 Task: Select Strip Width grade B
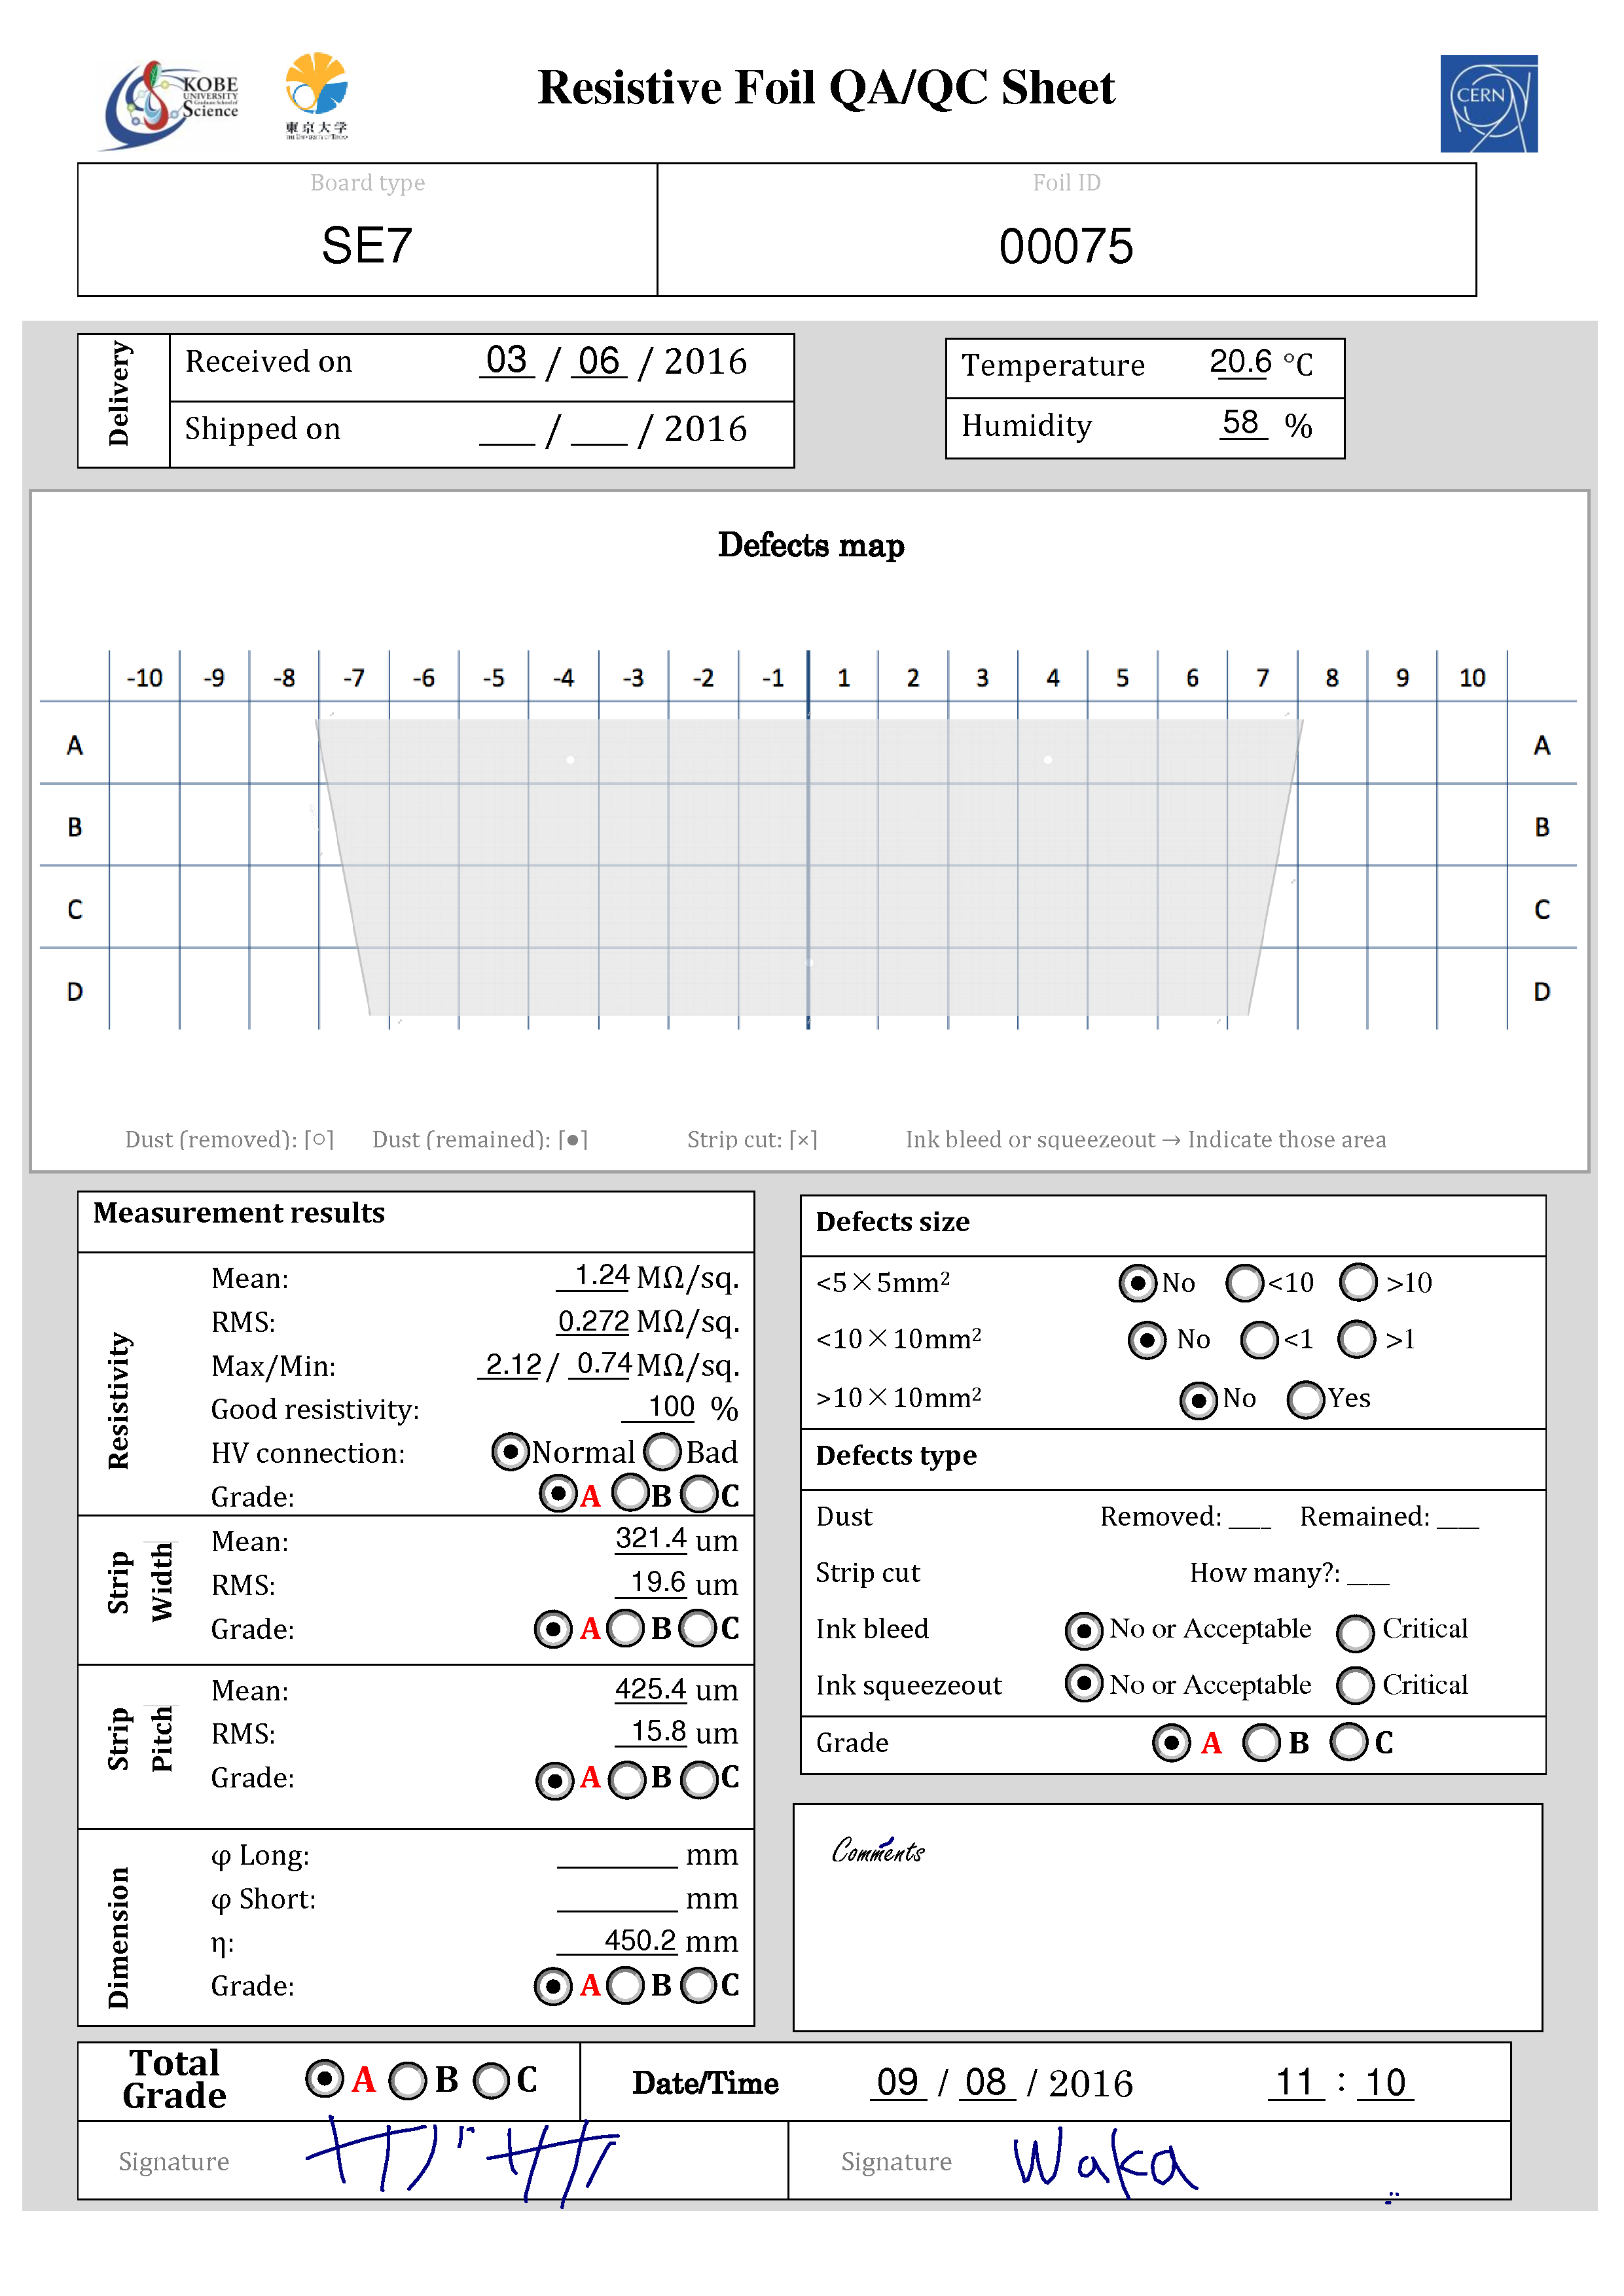point(626,1628)
